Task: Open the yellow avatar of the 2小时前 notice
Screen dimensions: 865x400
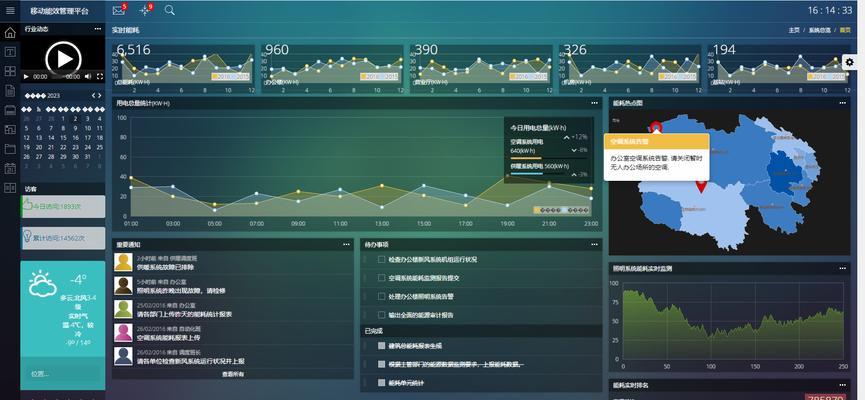Action: tap(124, 262)
